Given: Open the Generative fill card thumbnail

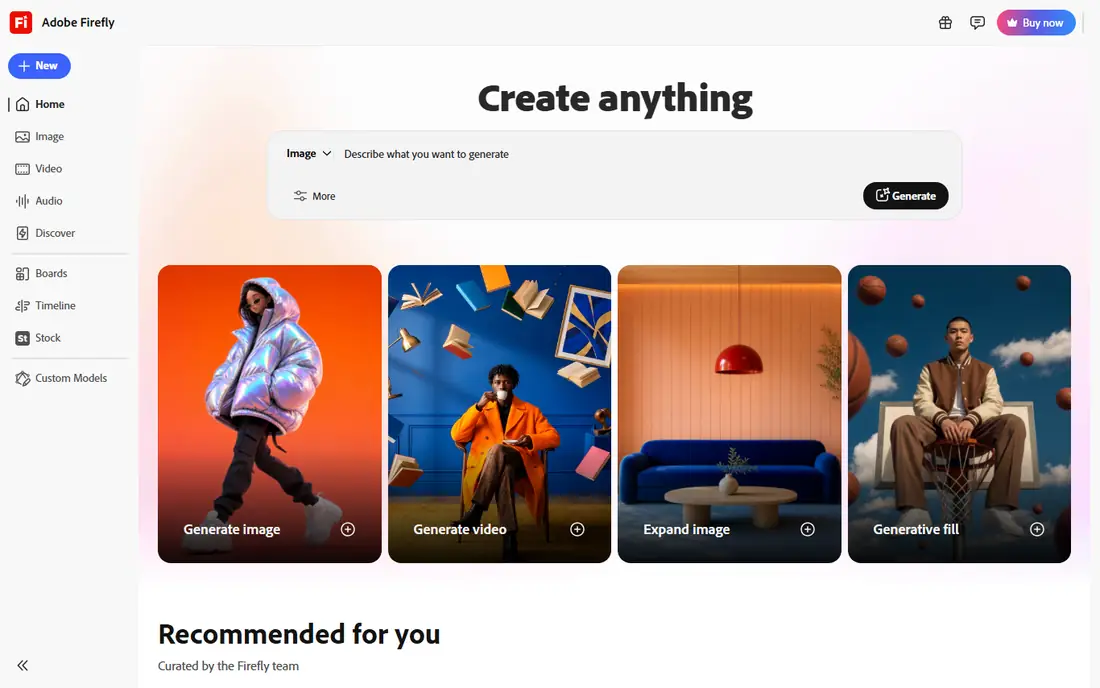Looking at the screenshot, I should [x=959, y=414].
